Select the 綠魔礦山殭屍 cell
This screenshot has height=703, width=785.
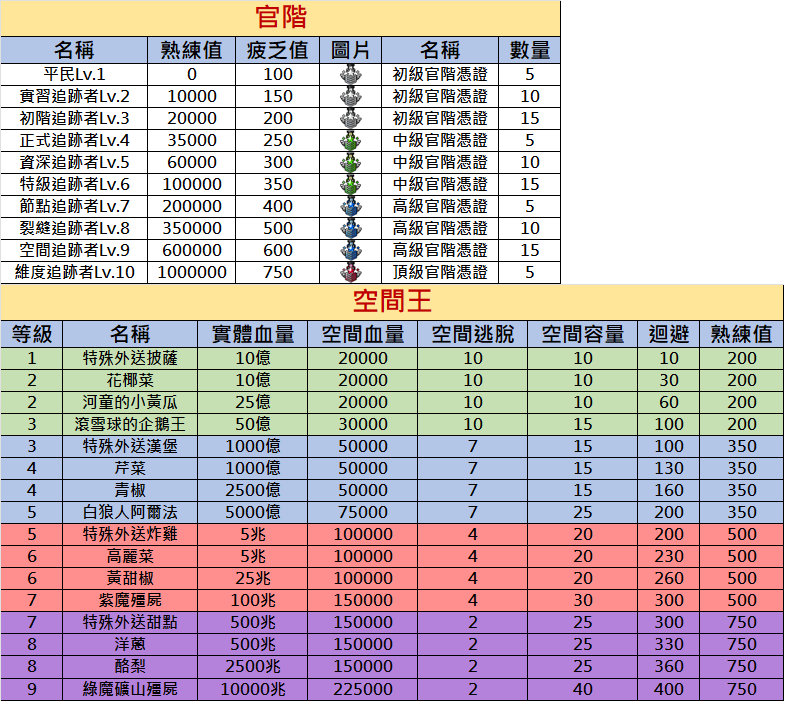pyautogui.click(x=130, y=689)
